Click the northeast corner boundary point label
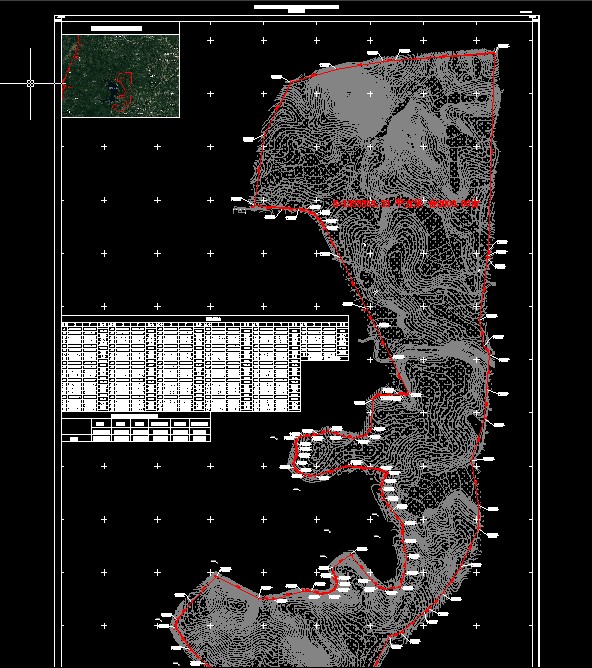The width and height of the screenshot is (592, 668). click(503, 46)
